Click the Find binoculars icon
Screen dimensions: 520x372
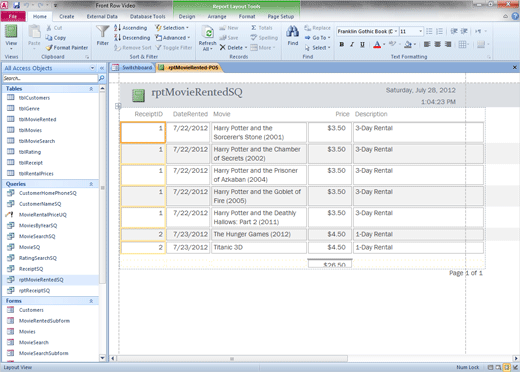(x=293, y=32)
